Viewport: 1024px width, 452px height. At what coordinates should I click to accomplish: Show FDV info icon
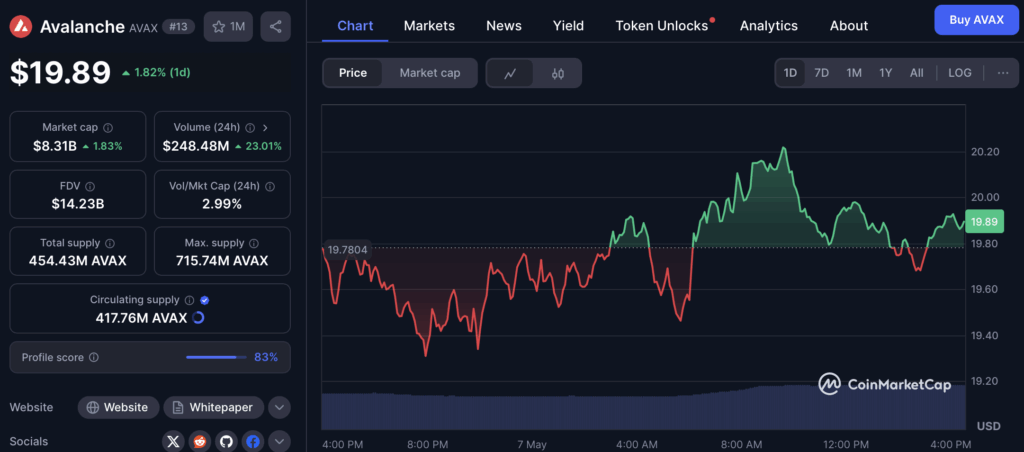coord(91,187)
